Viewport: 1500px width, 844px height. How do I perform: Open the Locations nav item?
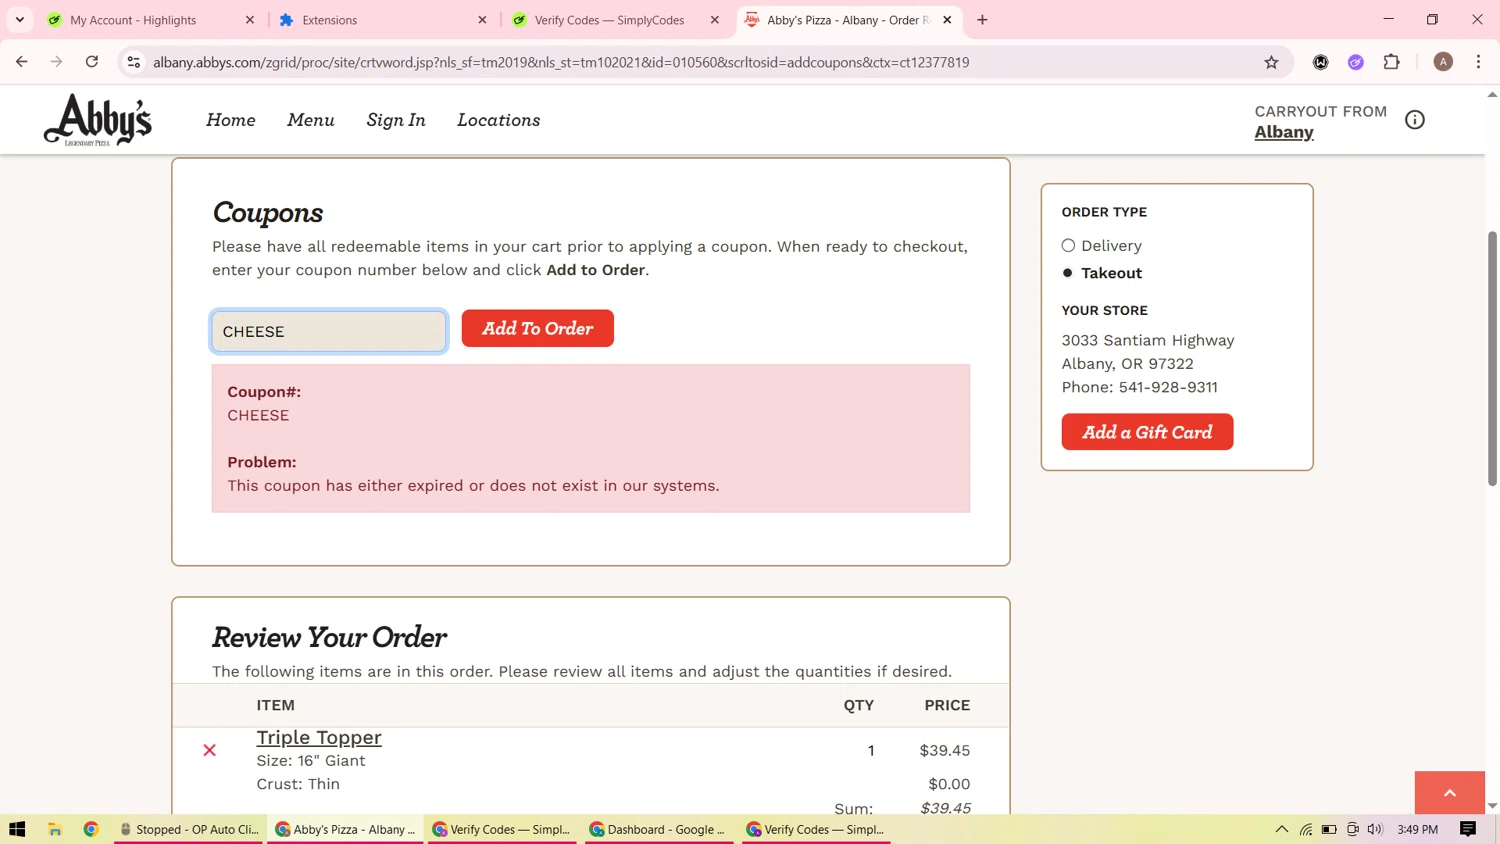(499, 120)
